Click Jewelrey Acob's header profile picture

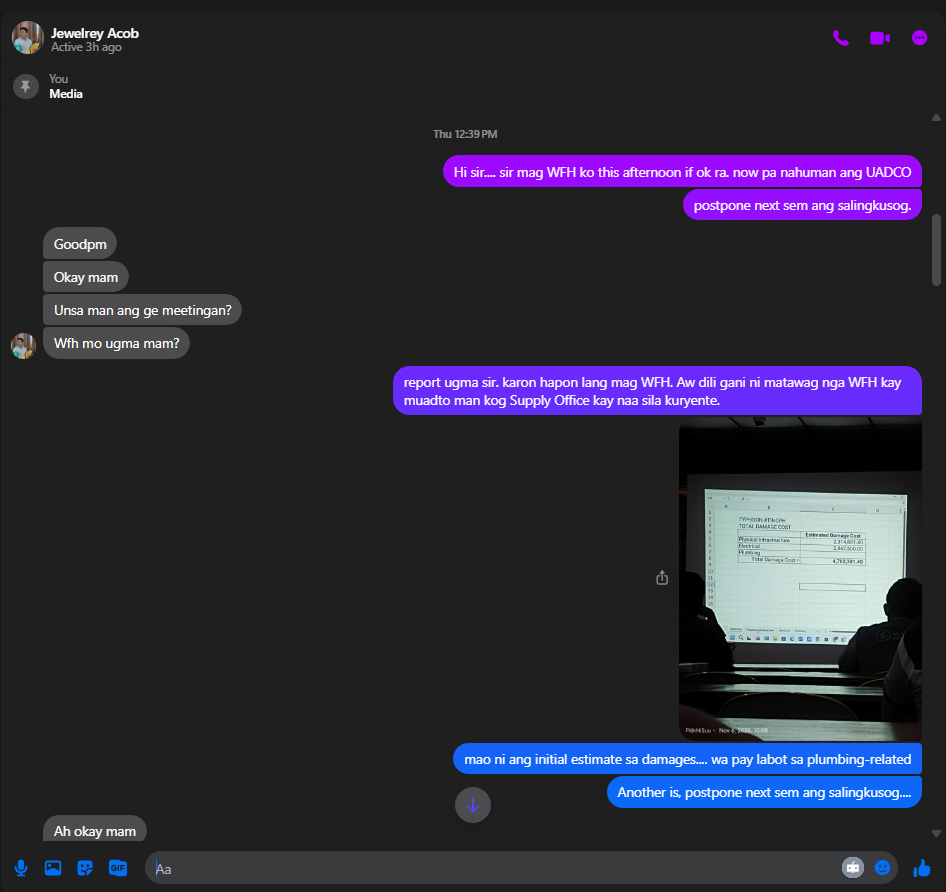click(x=27, y=38)
